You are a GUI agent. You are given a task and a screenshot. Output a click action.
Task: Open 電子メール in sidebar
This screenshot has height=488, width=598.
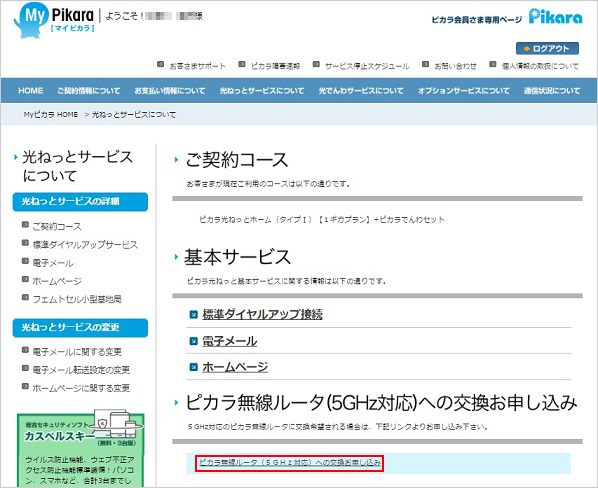coord(53,263)
